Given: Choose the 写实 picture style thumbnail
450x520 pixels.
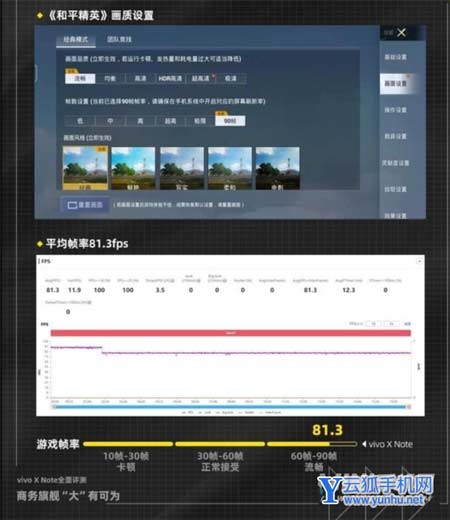Looking at the screenshot, I should click(x=182, y=168).
